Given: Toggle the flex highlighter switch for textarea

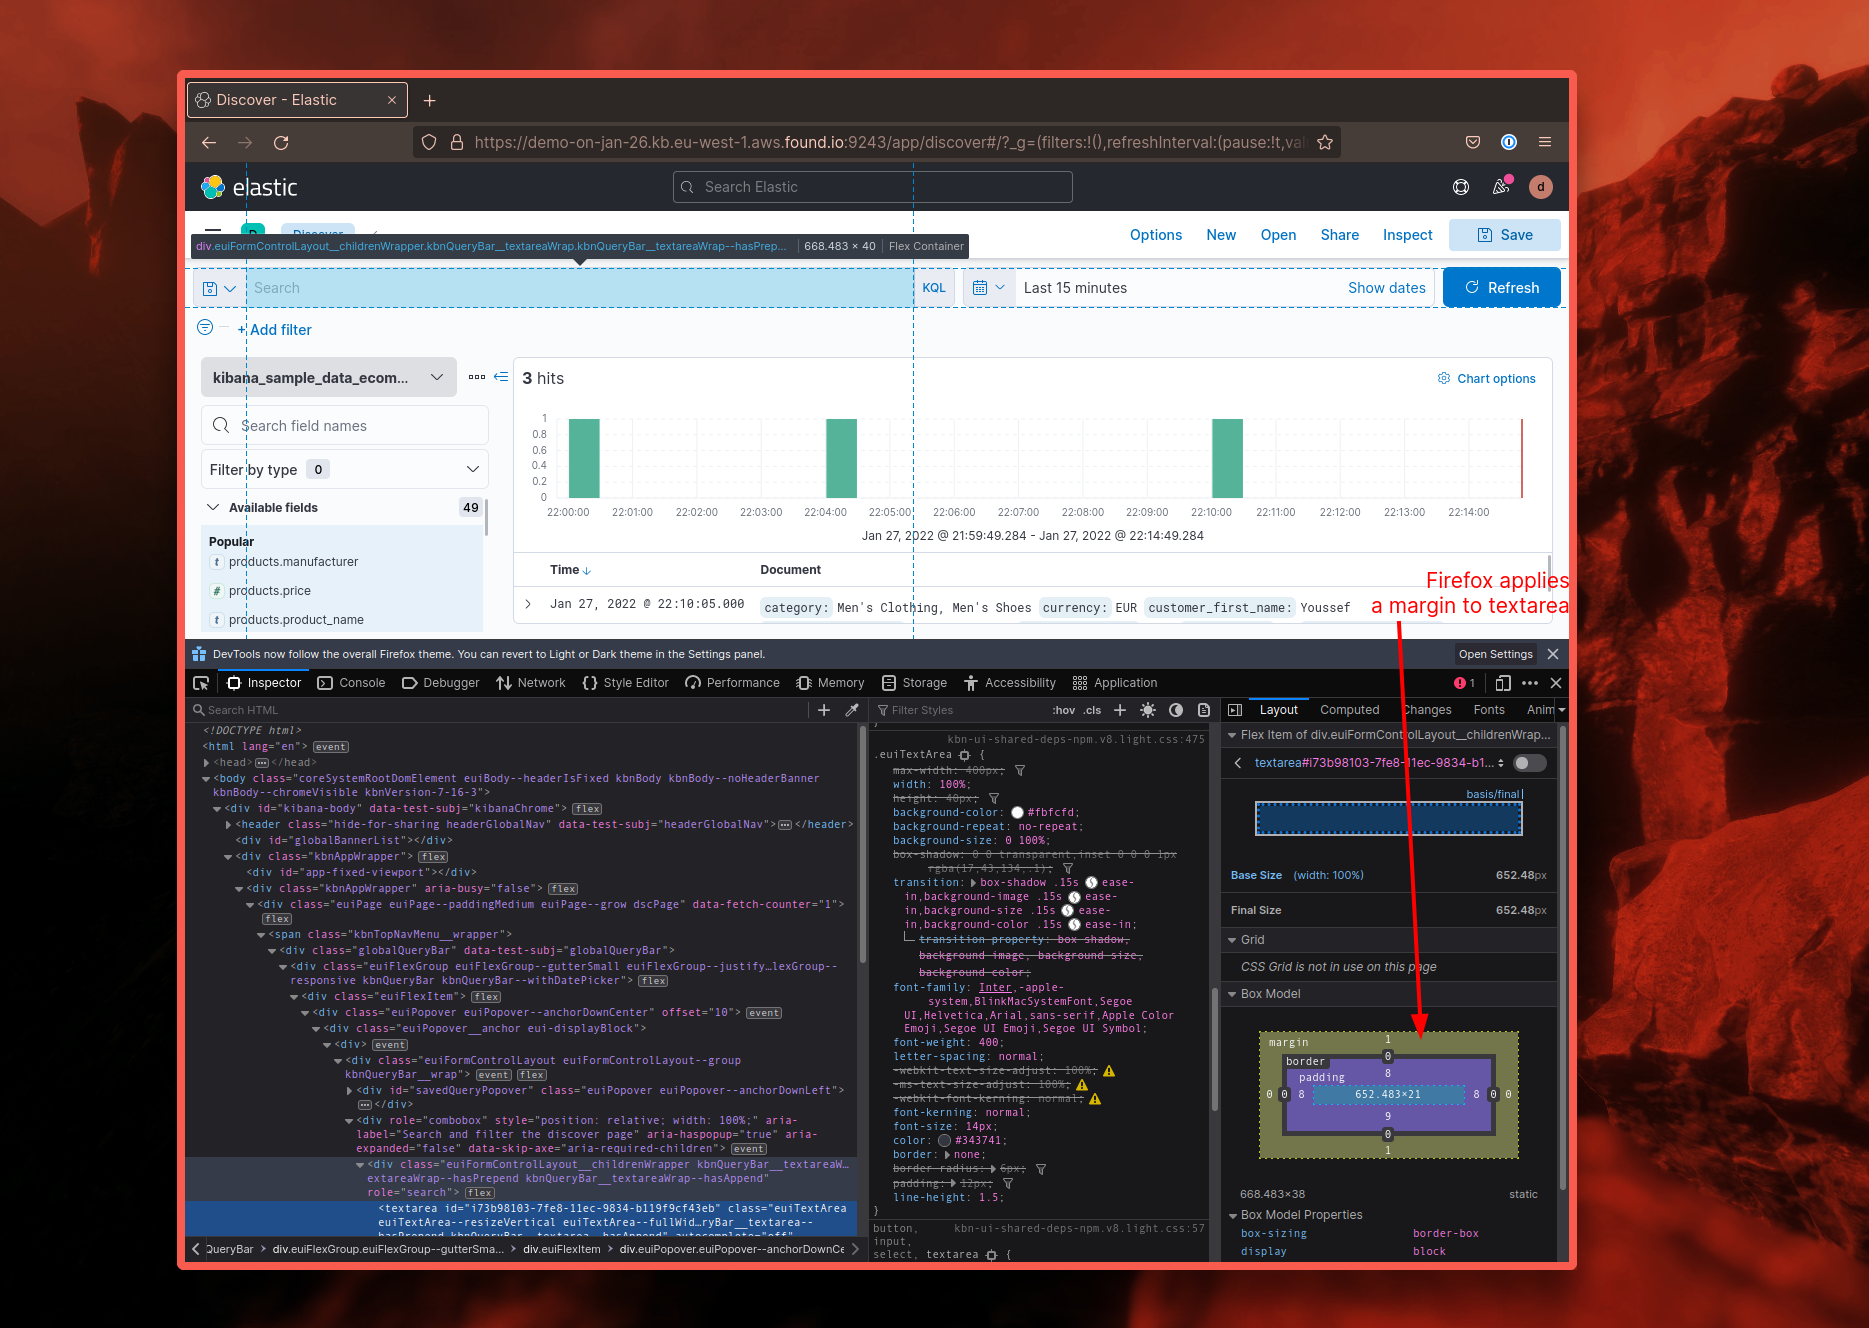Looking at the screenshot, I should (1530, 763).
